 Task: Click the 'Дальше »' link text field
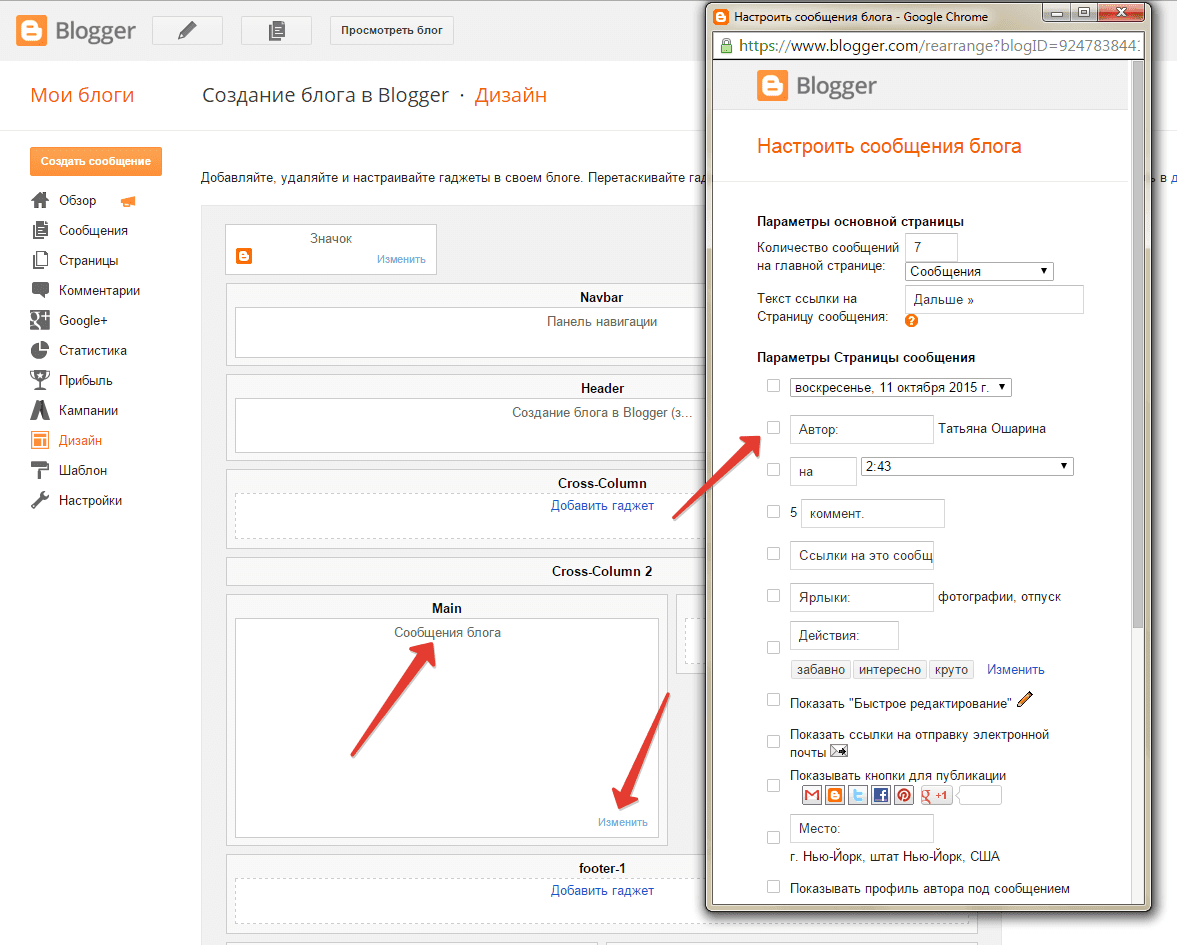pyautogui.click(x=995, y=299)
